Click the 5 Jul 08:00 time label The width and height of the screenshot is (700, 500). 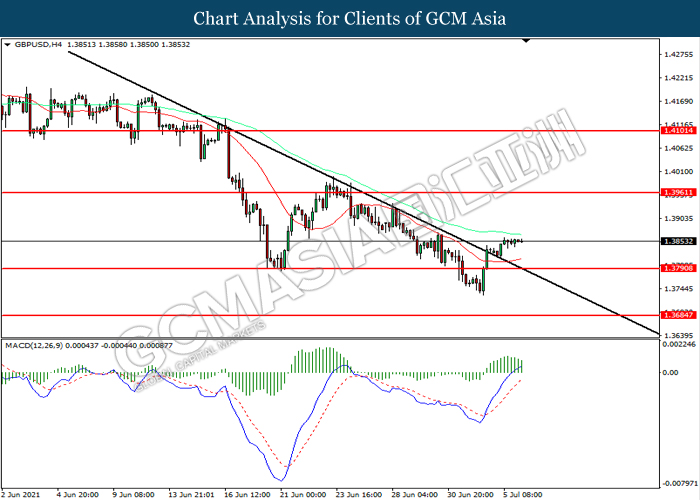point(523,495)
